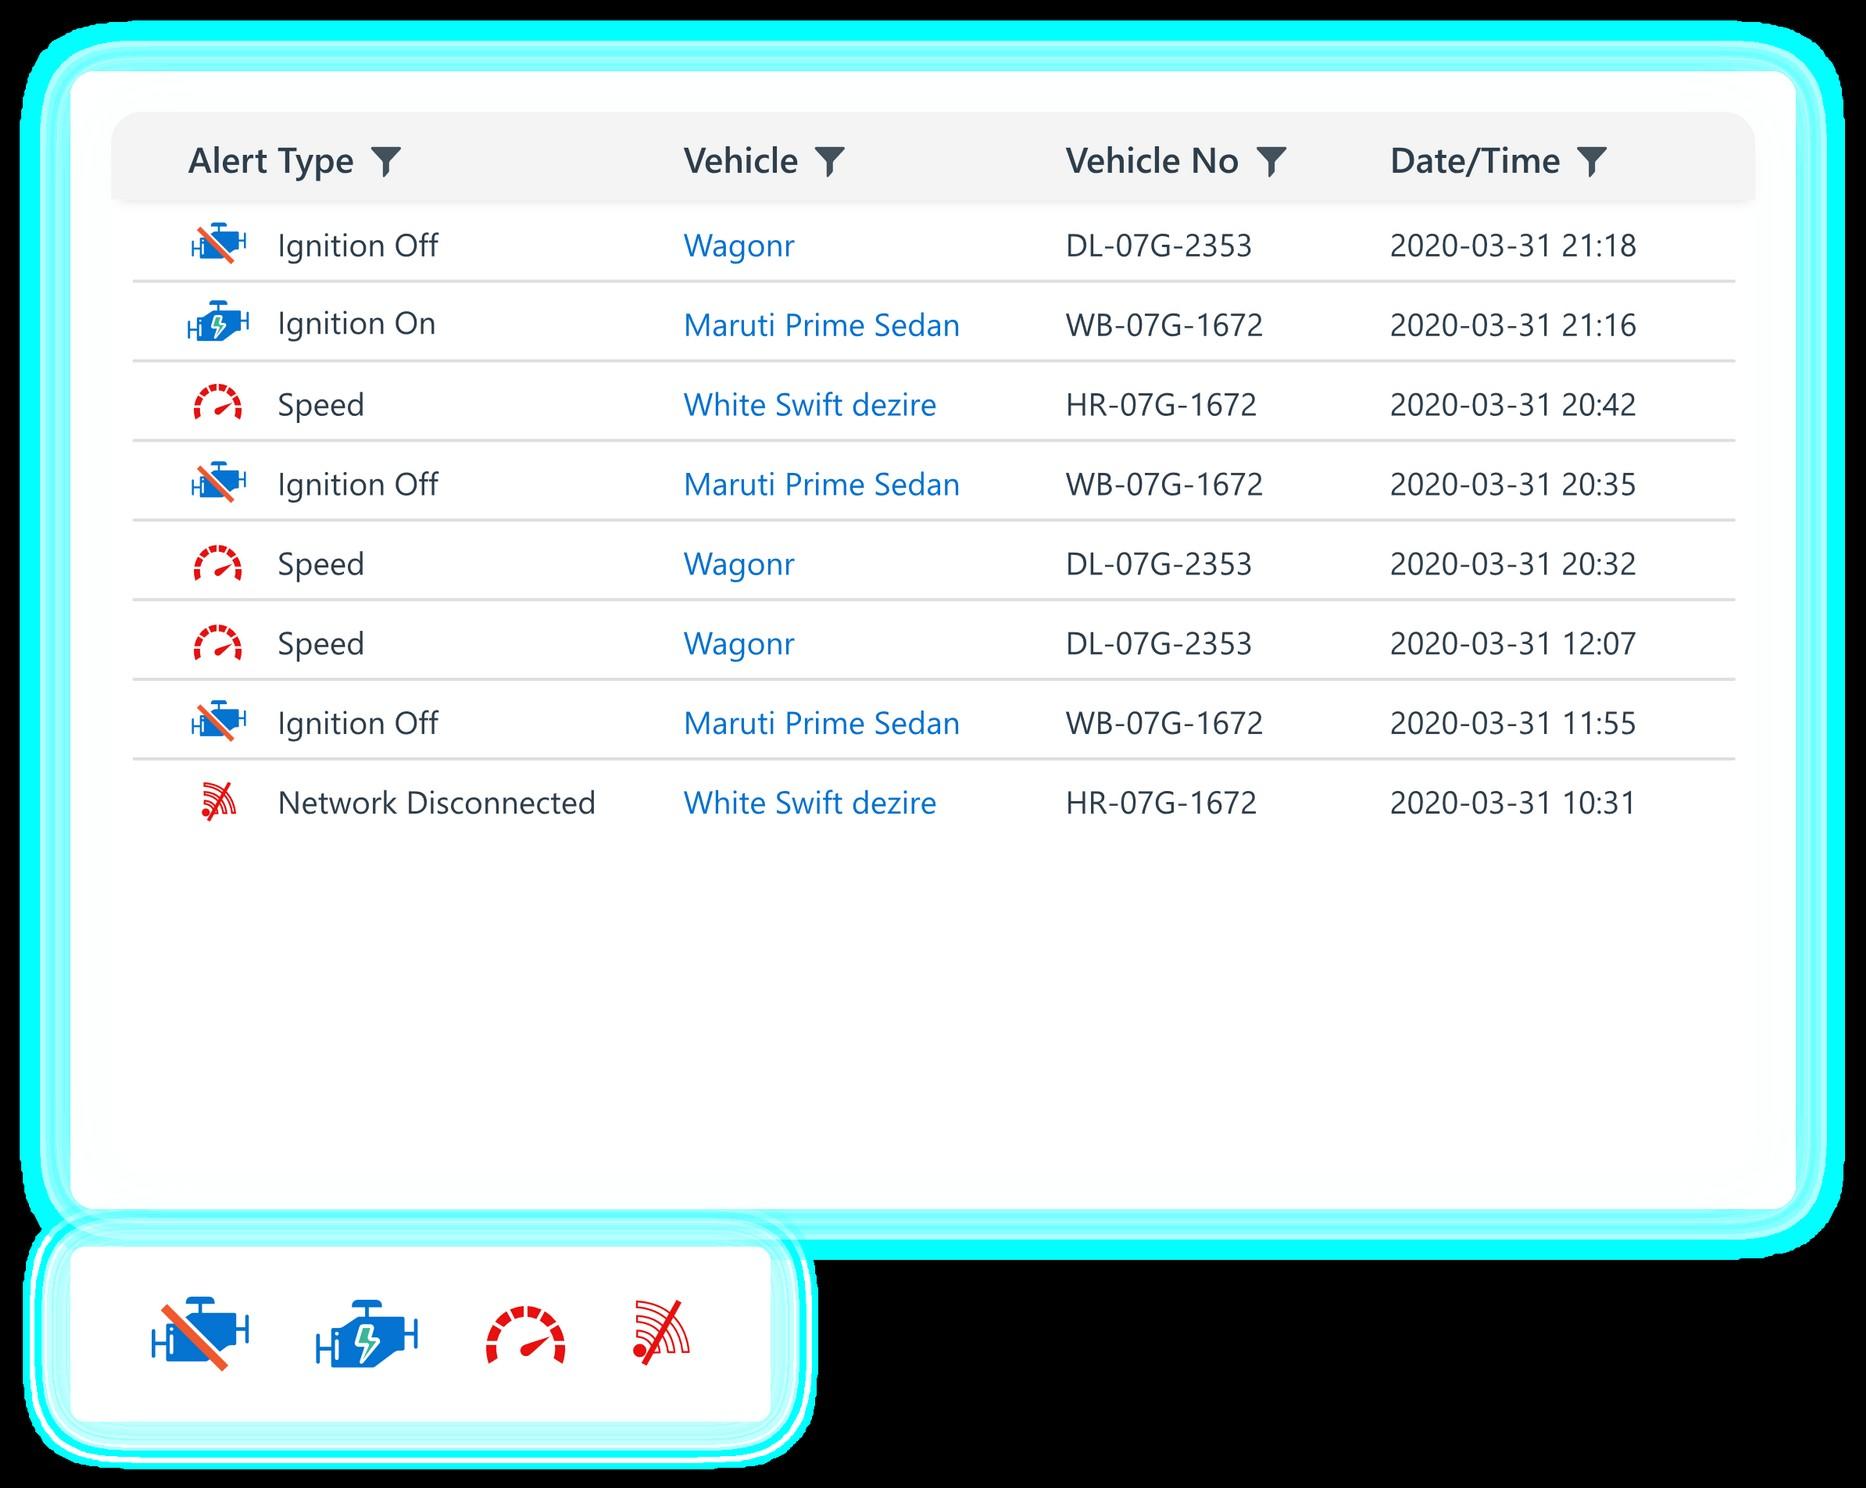Click the Alert Type column header

coord(271,161)
